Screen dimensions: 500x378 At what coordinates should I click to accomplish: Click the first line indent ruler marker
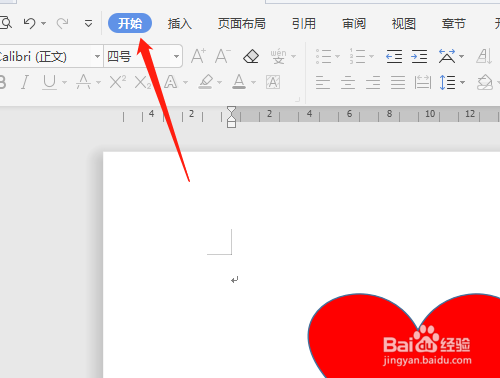pos(231,110)
